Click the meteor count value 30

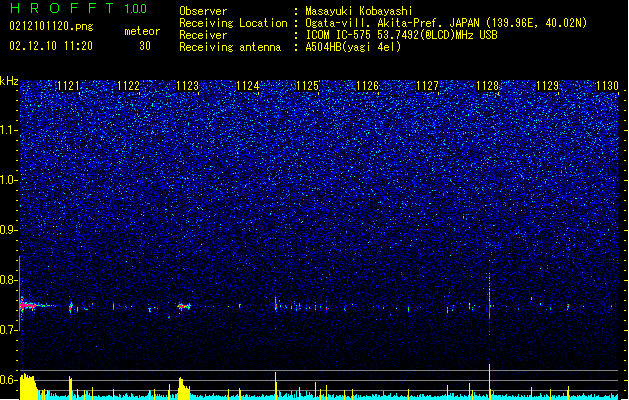[x=145, y=46]
